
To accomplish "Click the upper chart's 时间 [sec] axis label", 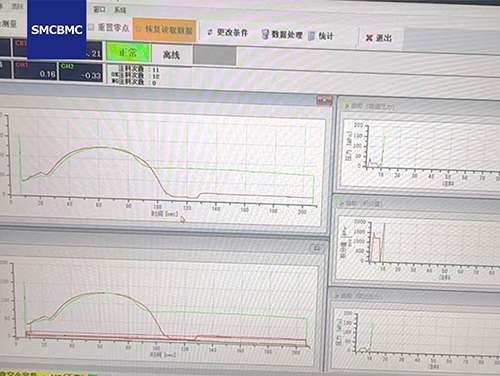I will point(165,214).
